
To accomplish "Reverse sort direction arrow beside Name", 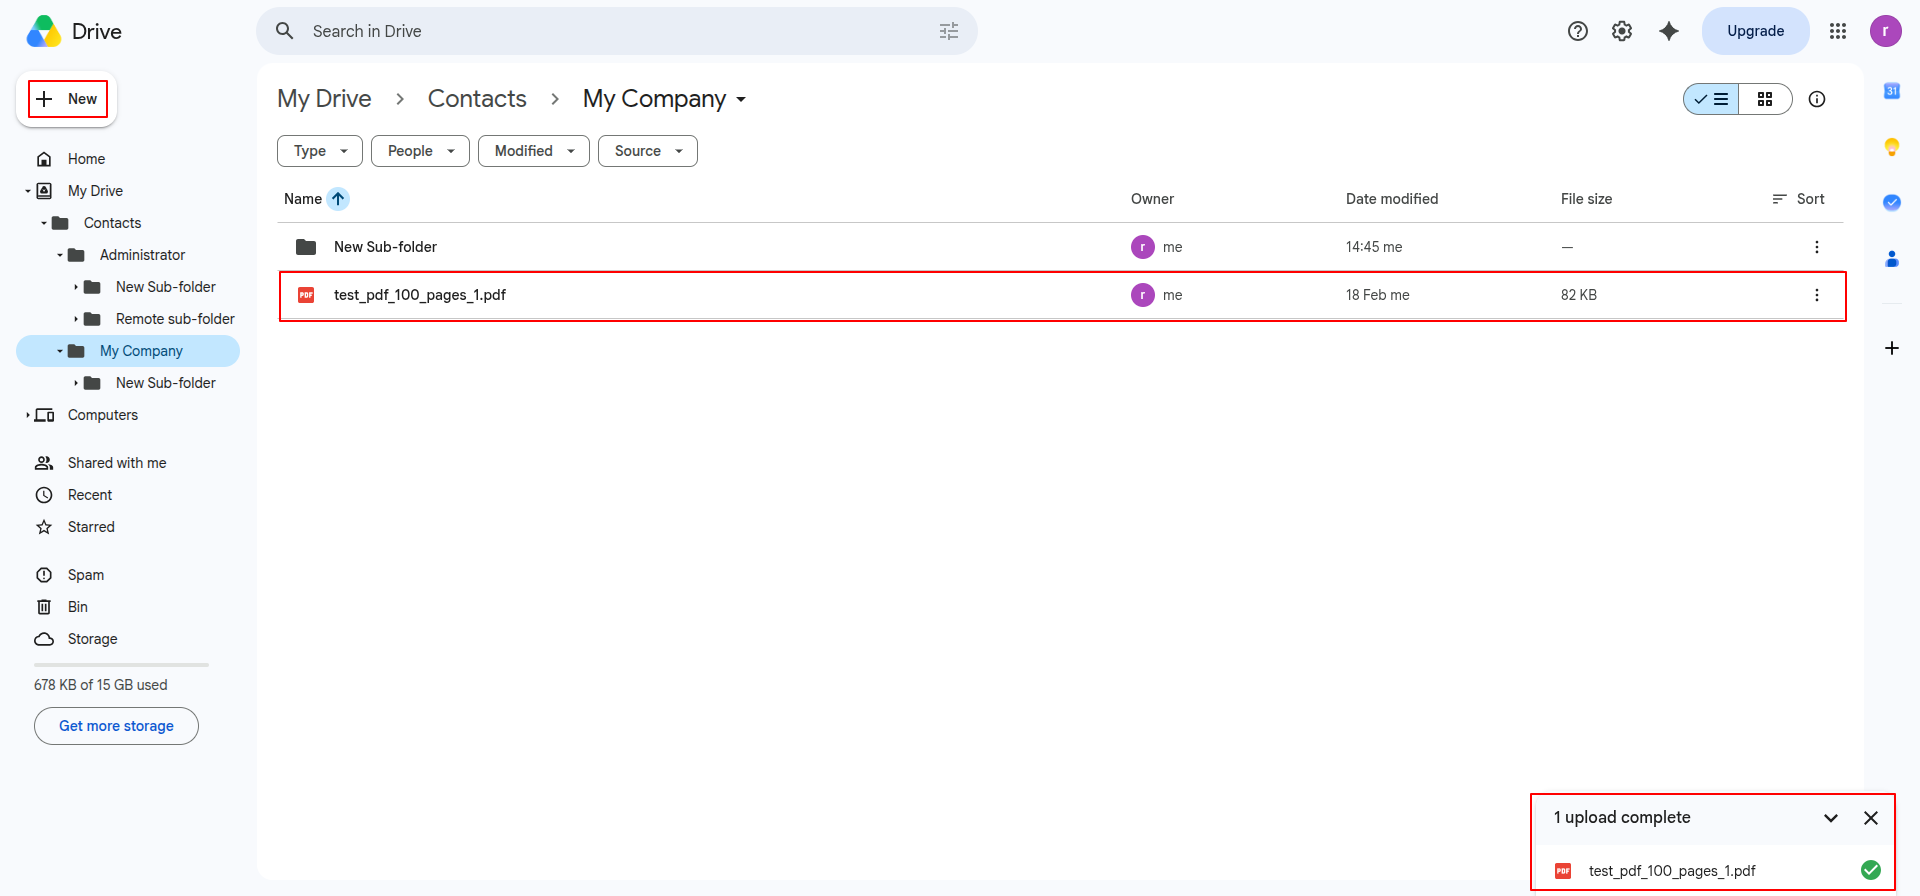I will (338, 199).
